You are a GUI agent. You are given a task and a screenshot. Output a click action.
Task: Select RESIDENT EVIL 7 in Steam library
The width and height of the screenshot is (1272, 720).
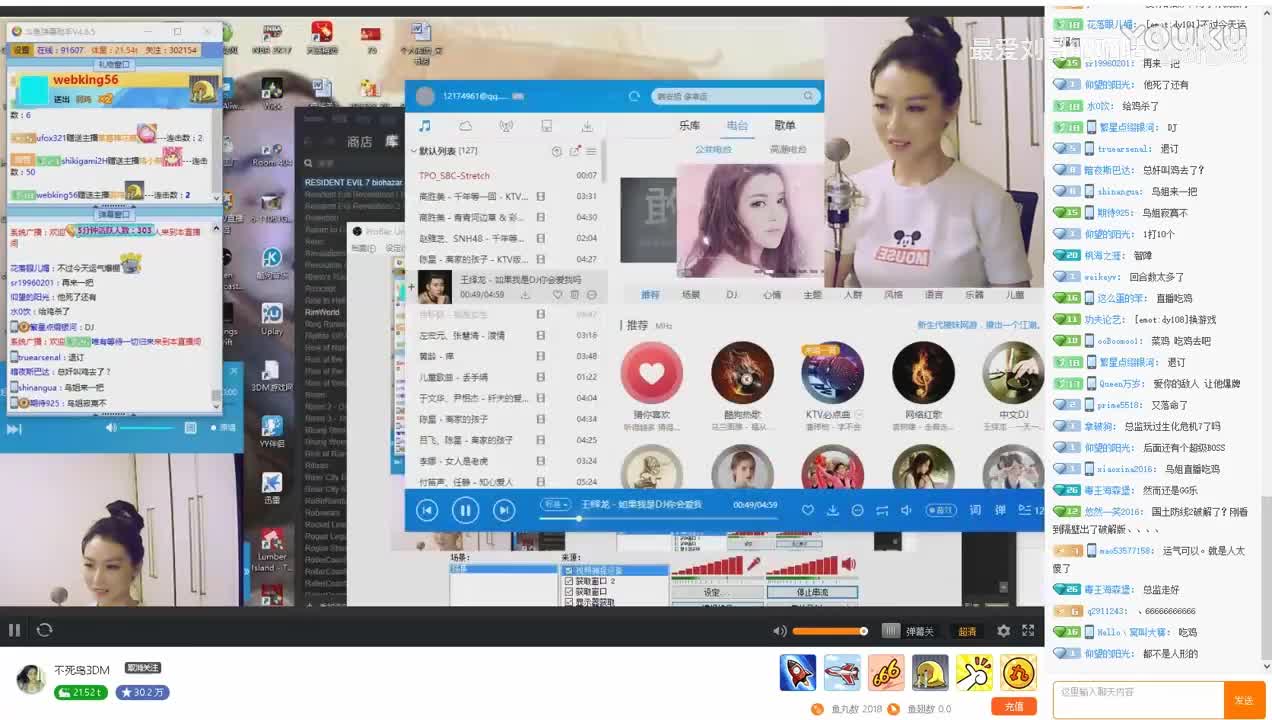point(352,183)
